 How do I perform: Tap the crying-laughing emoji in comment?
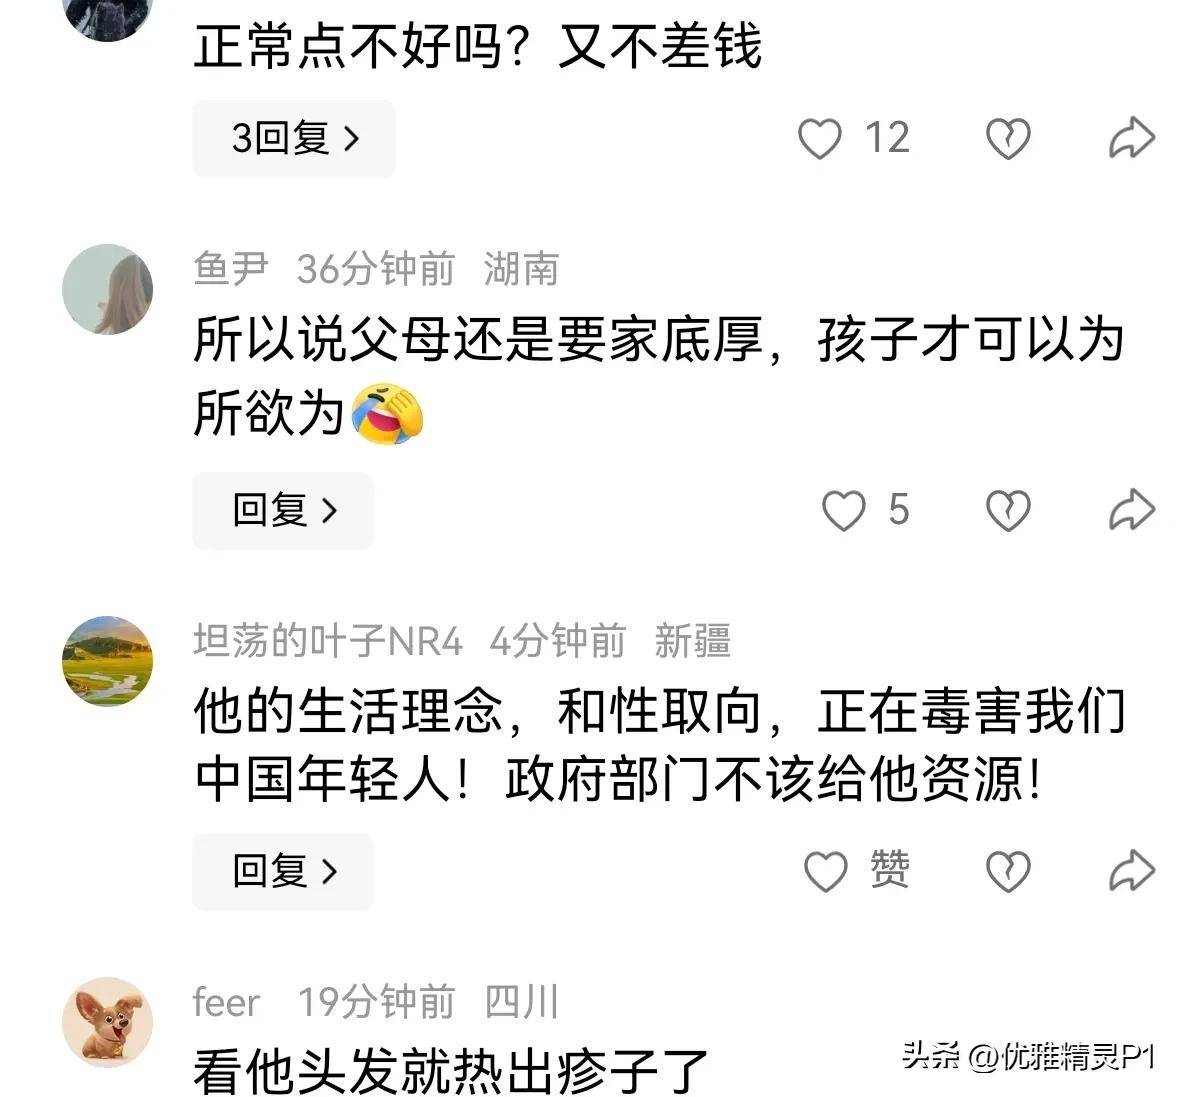(x=388, y=413)
